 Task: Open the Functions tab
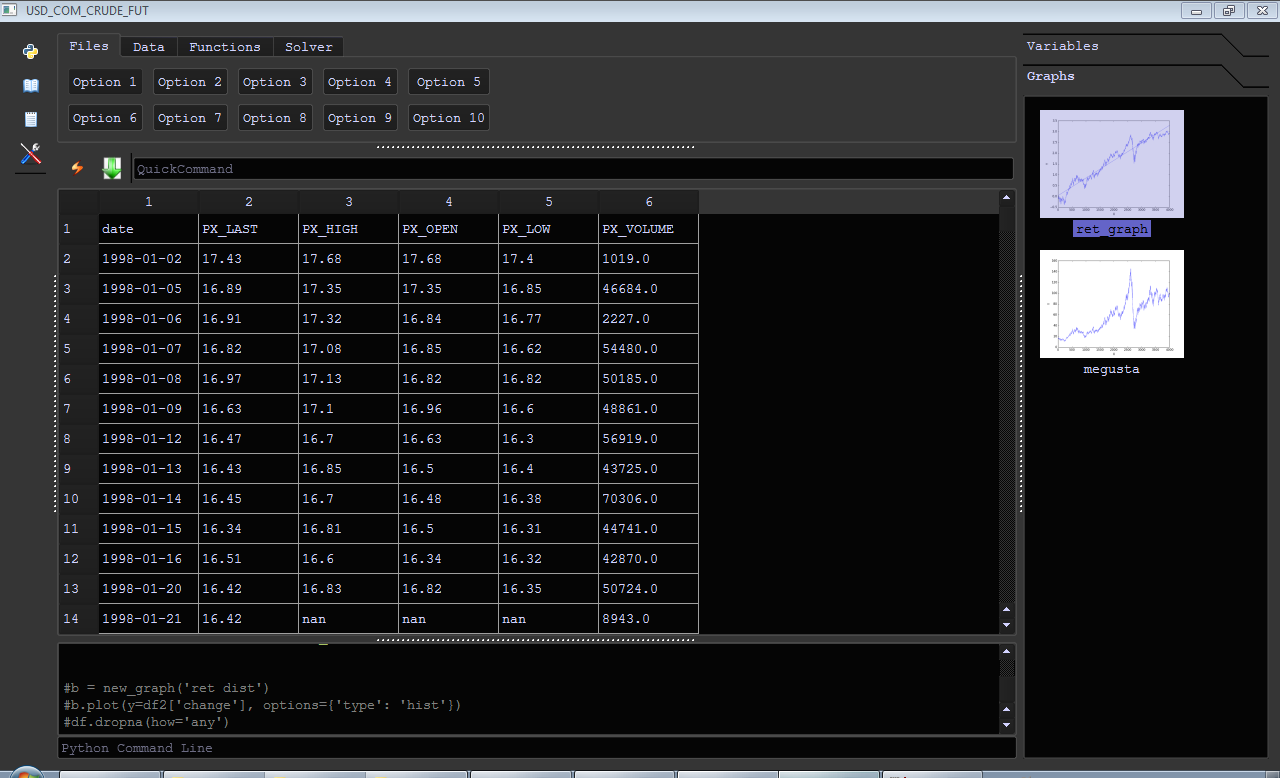(224, 47)
